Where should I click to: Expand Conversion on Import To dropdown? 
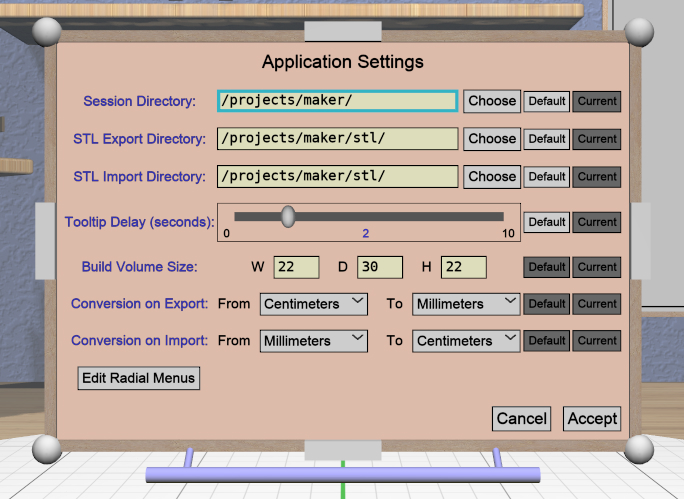(467, 341)
